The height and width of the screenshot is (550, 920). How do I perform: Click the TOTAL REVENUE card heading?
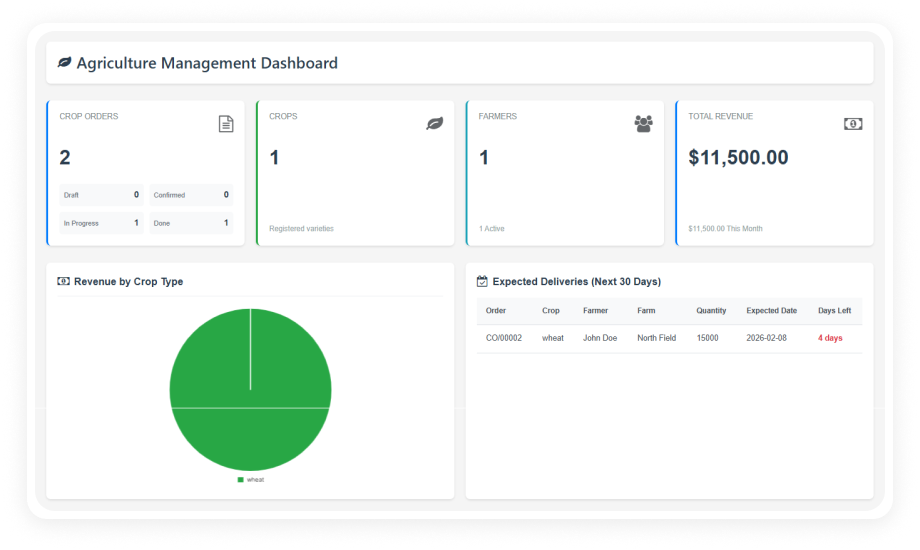tap(721, 116)
